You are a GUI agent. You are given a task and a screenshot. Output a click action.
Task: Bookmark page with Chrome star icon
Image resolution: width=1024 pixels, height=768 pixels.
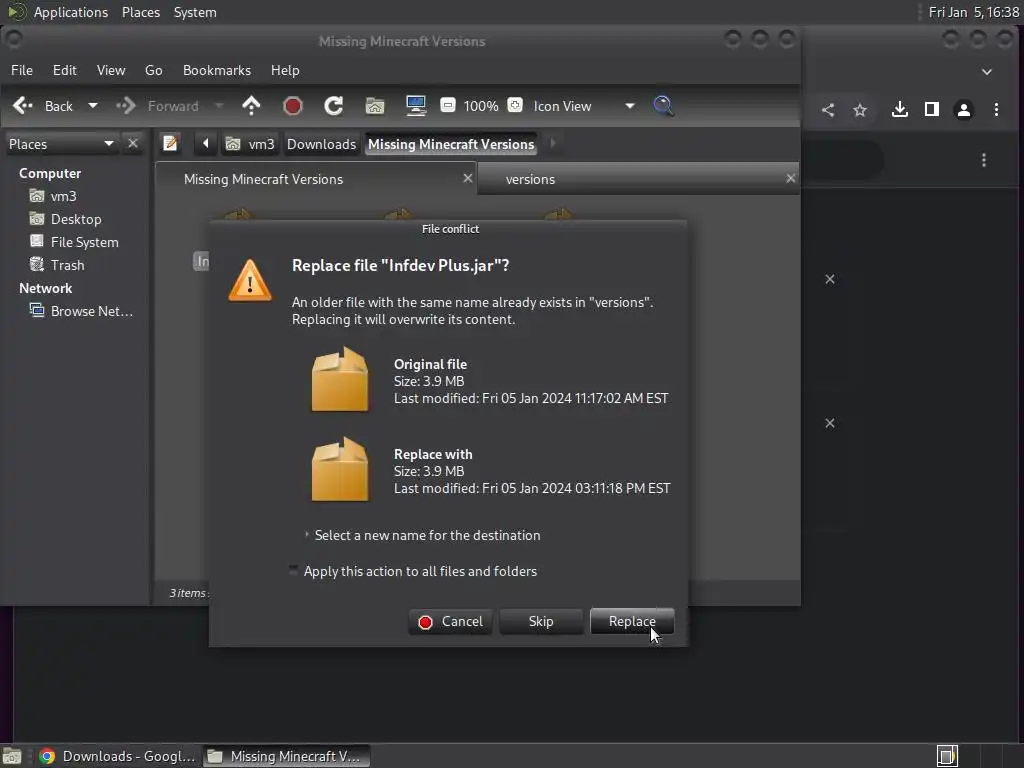click(860, 110)
